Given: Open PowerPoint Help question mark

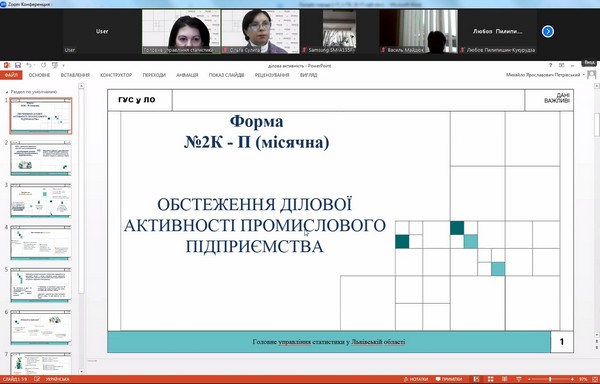Looking at the screenshot, I should pos(550,65).
